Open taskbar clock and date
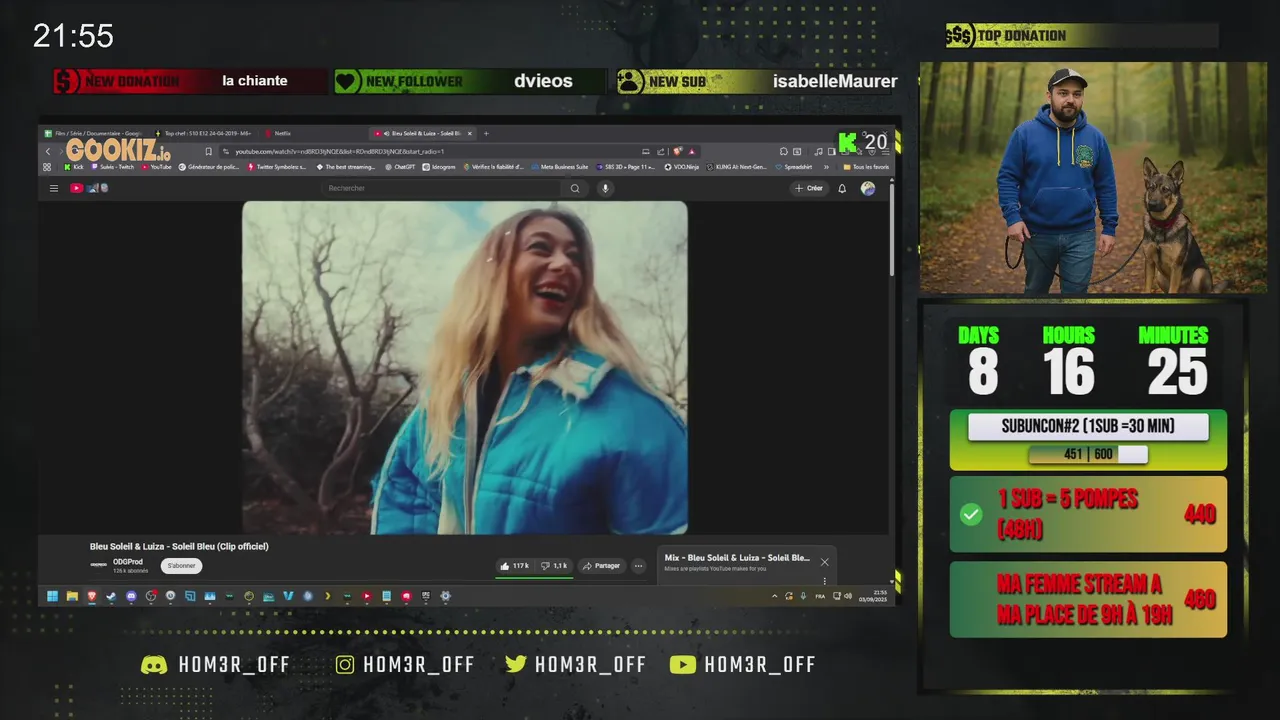Image resolution: width=1280 pixels, height=720 pixels. (x=873, y=596)
